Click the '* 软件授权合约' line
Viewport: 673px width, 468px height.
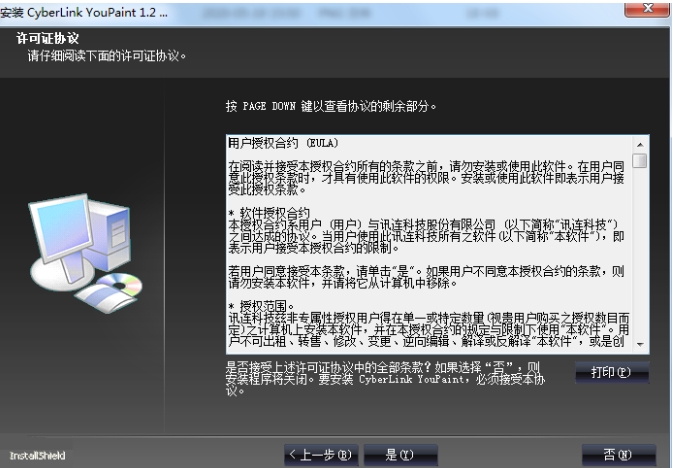tap(269, 213)
